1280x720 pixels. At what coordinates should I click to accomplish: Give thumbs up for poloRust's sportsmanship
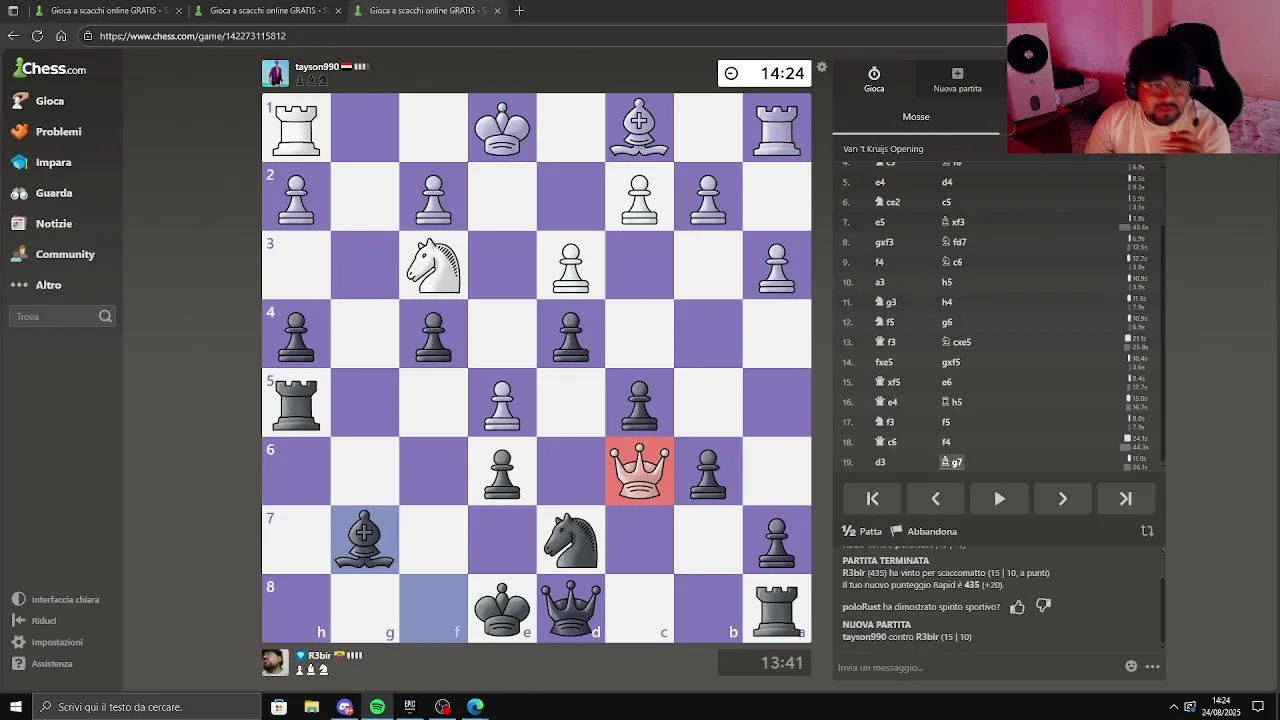pyautogui.click(x=1017, y=607)
